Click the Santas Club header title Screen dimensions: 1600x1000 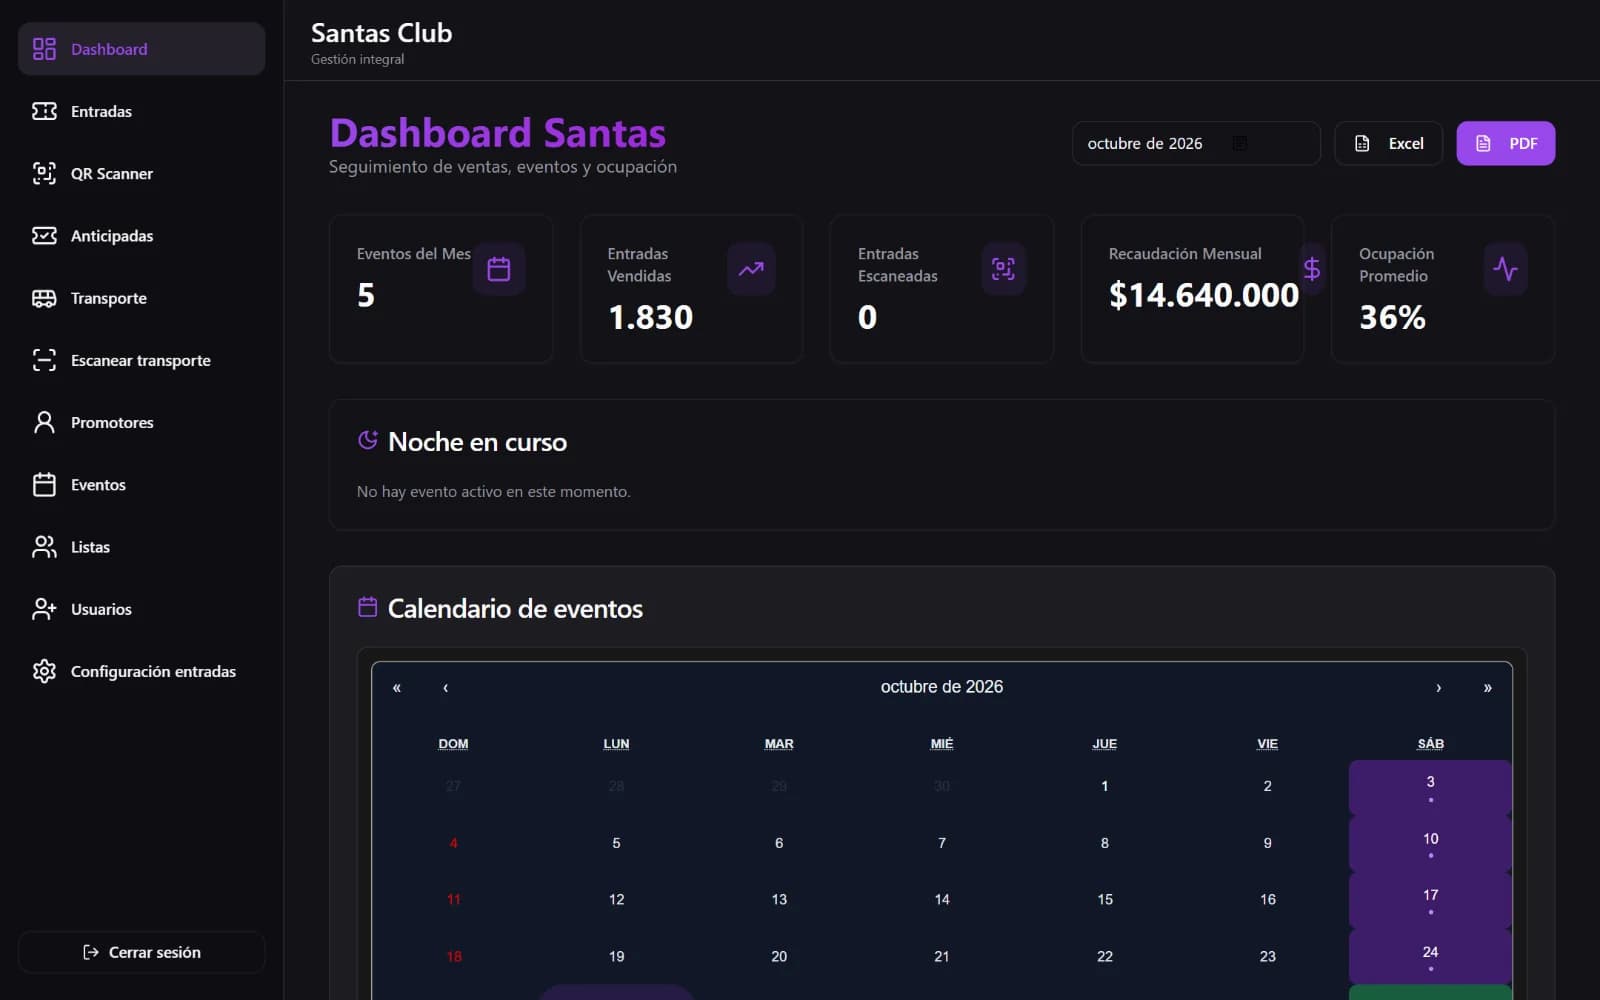click(381, 33)
